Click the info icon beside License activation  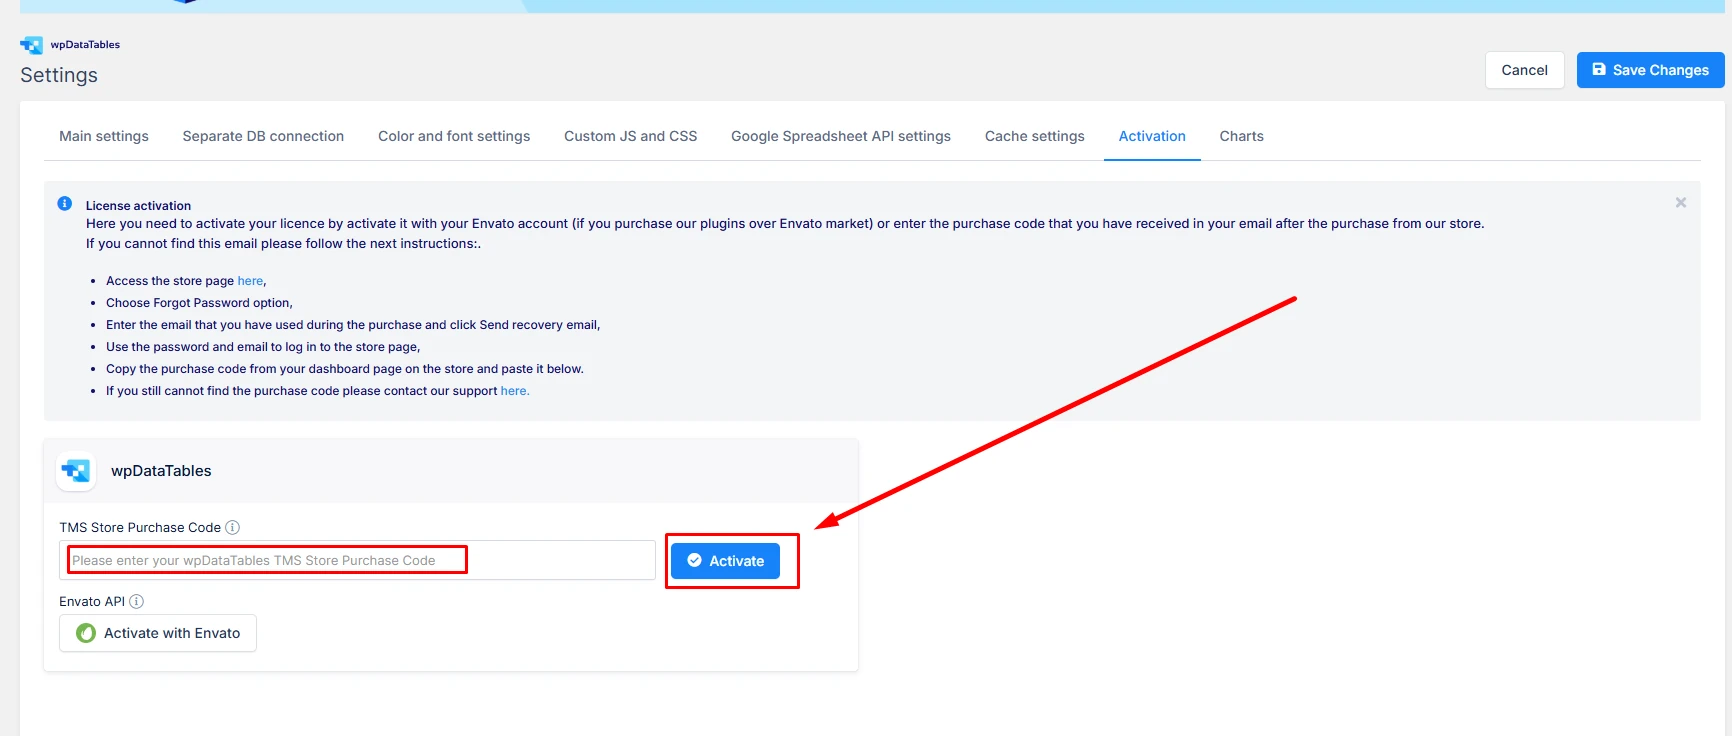click(65, 203)
